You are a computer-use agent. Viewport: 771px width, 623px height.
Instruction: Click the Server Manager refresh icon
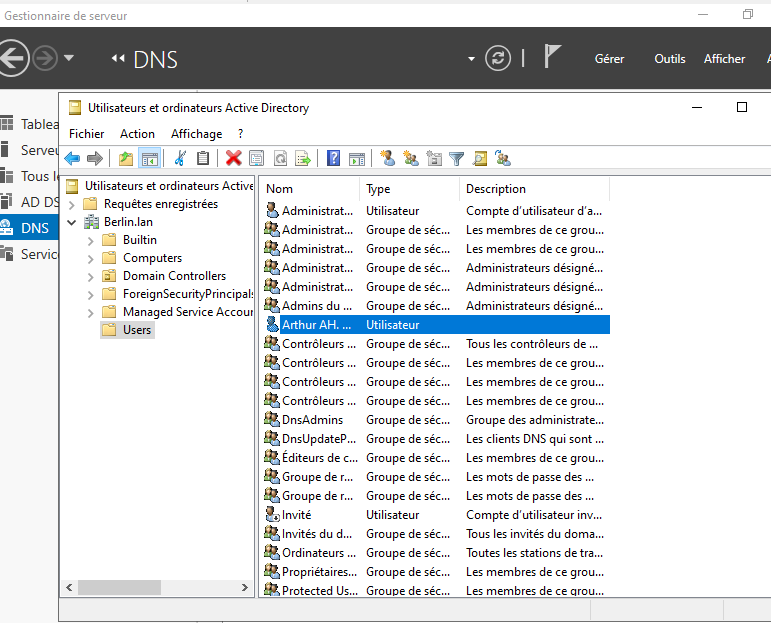498,59
